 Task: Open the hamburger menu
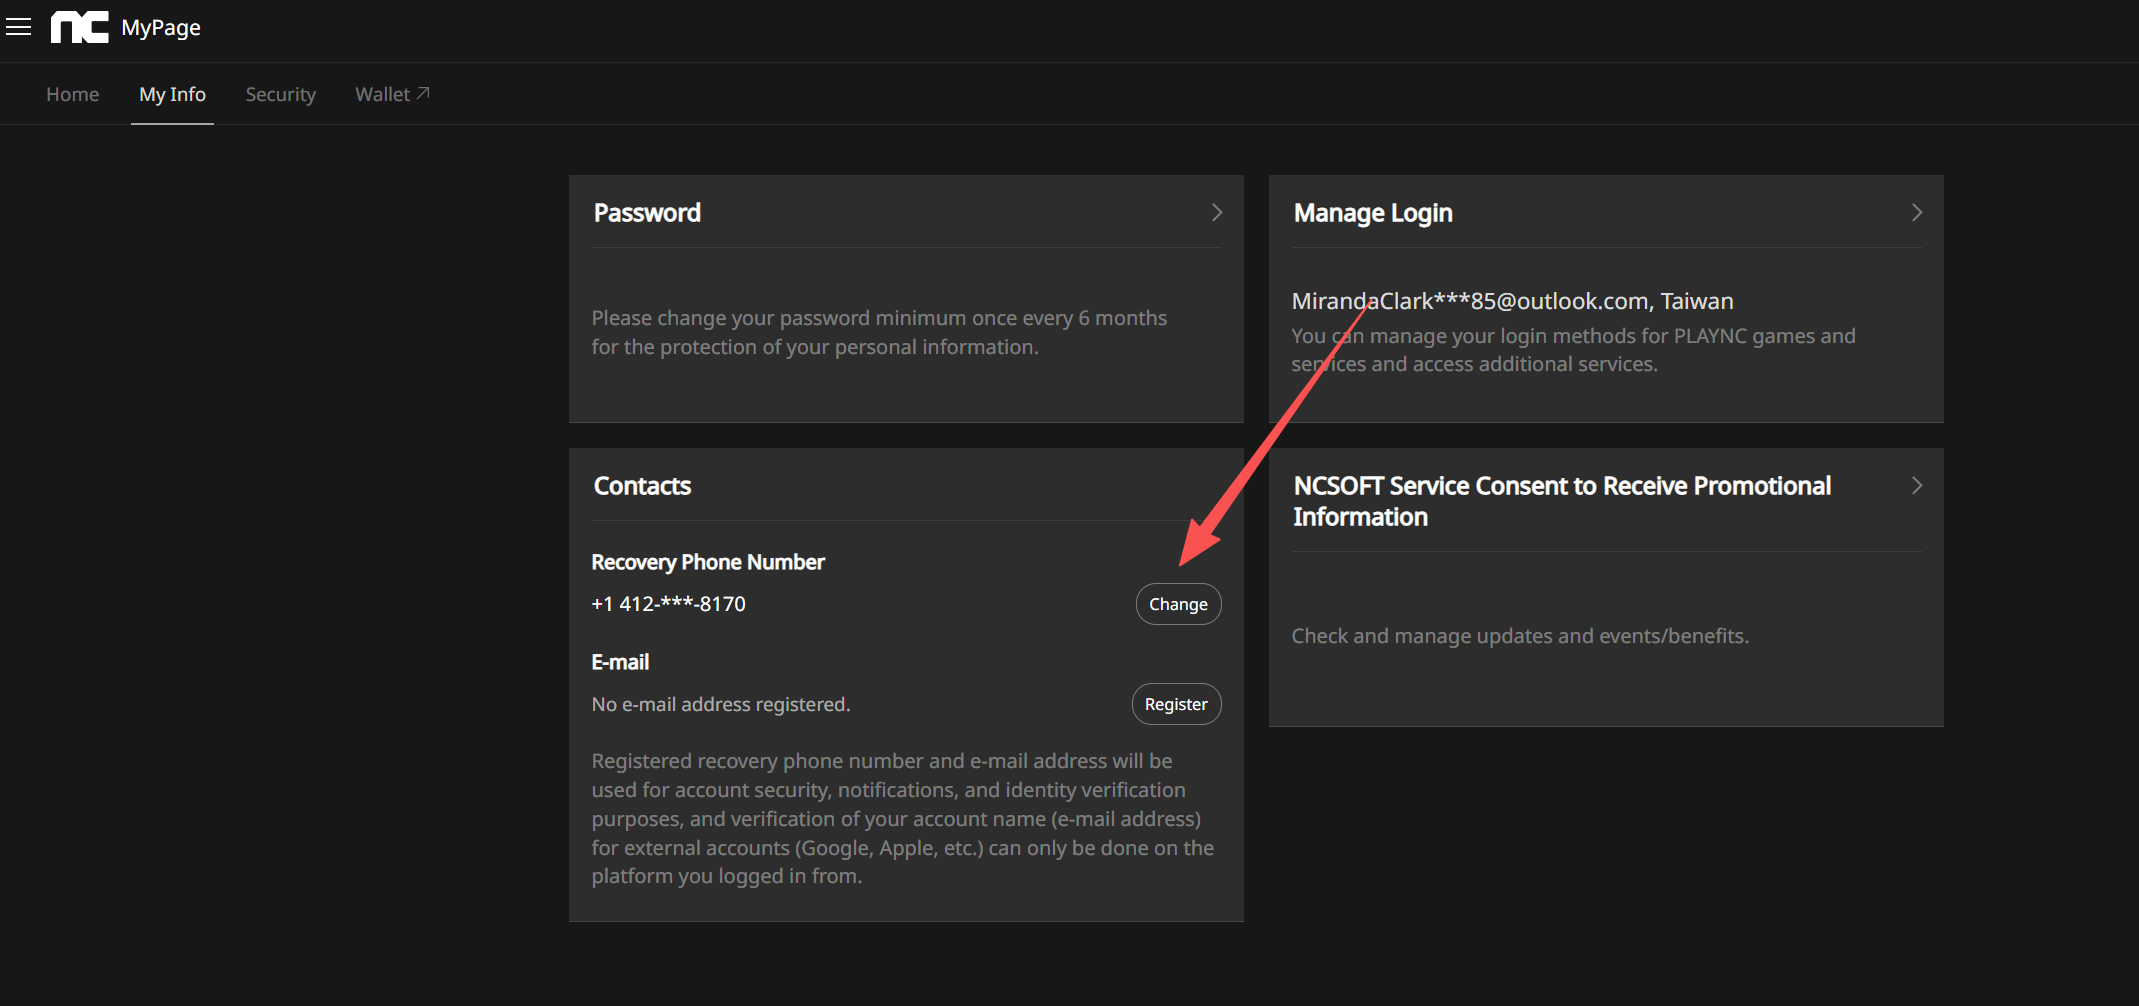point(18,27)
